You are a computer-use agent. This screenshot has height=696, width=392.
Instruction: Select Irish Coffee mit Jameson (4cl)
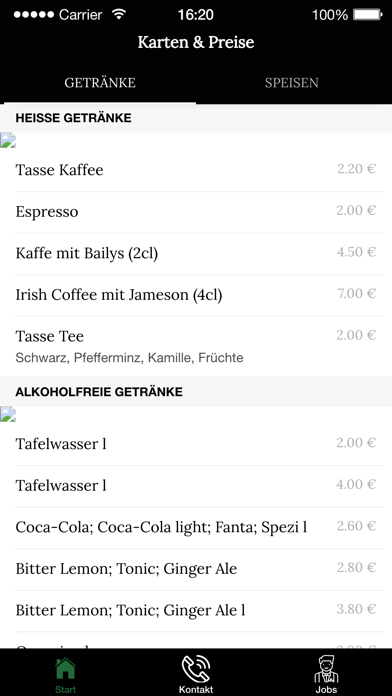click(196, 296)
